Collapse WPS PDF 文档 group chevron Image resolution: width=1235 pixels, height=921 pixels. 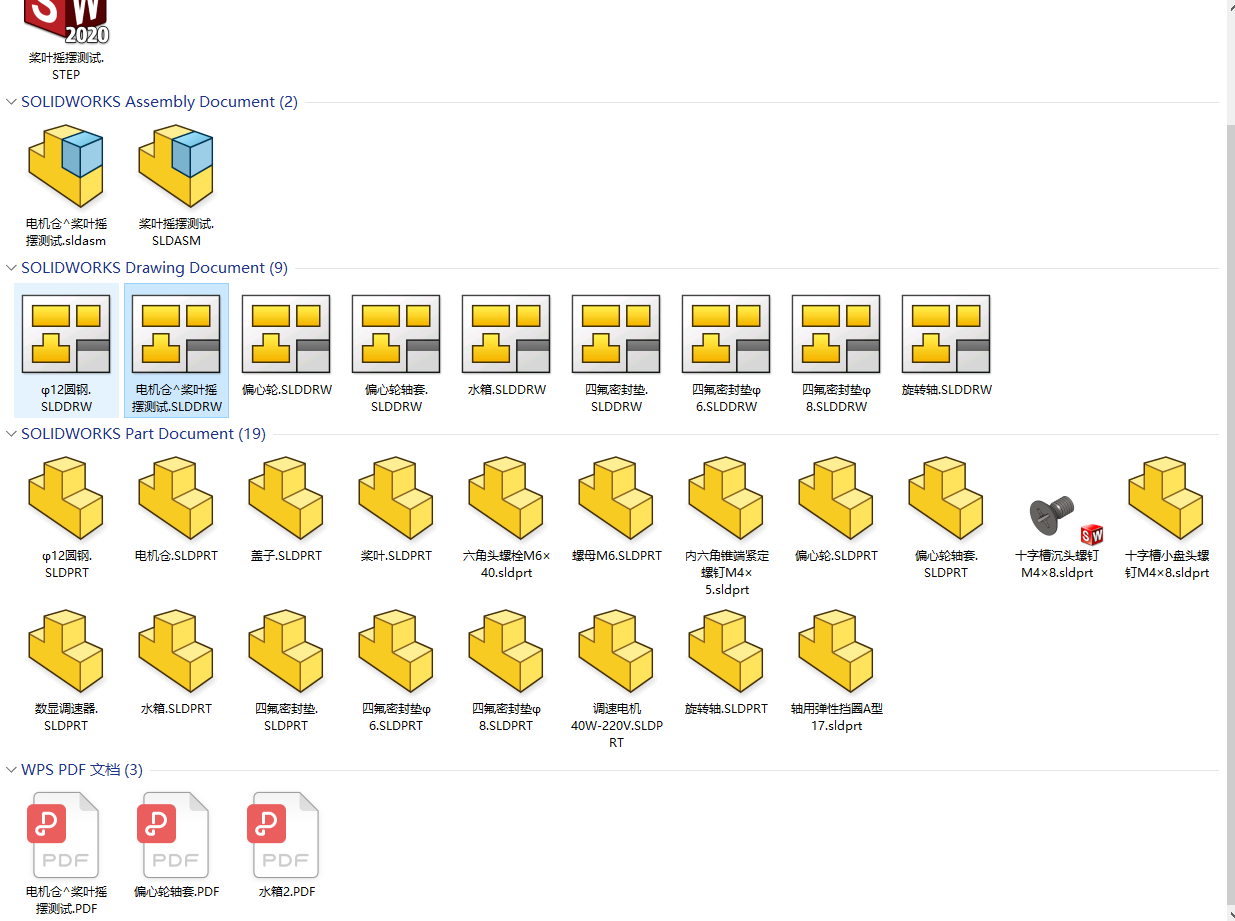11,770
